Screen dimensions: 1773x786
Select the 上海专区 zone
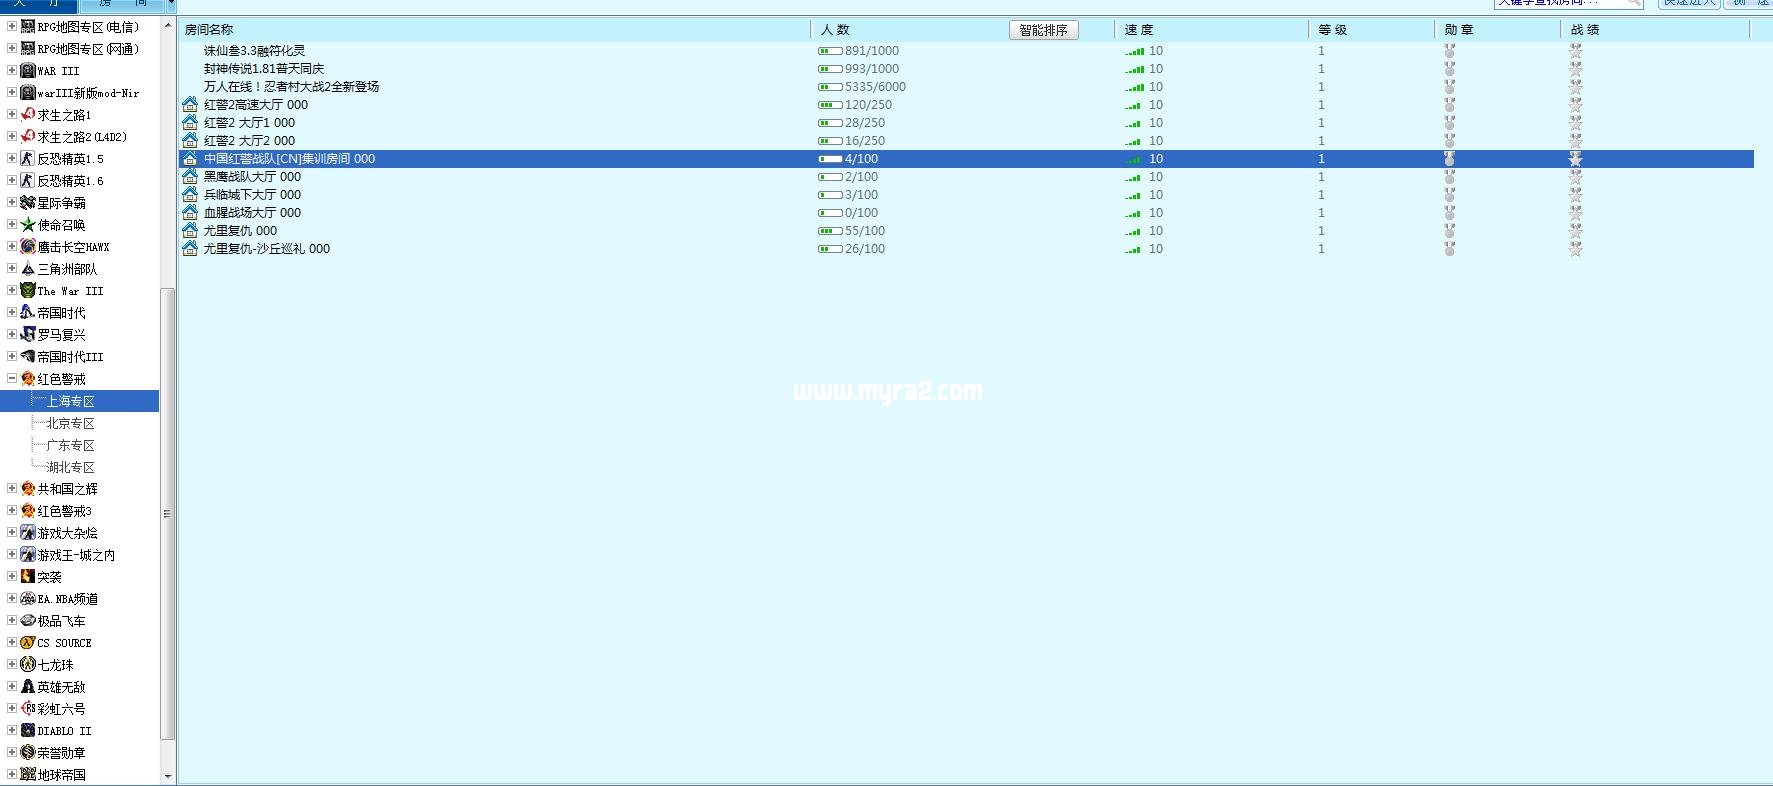[x=70, y=401]
